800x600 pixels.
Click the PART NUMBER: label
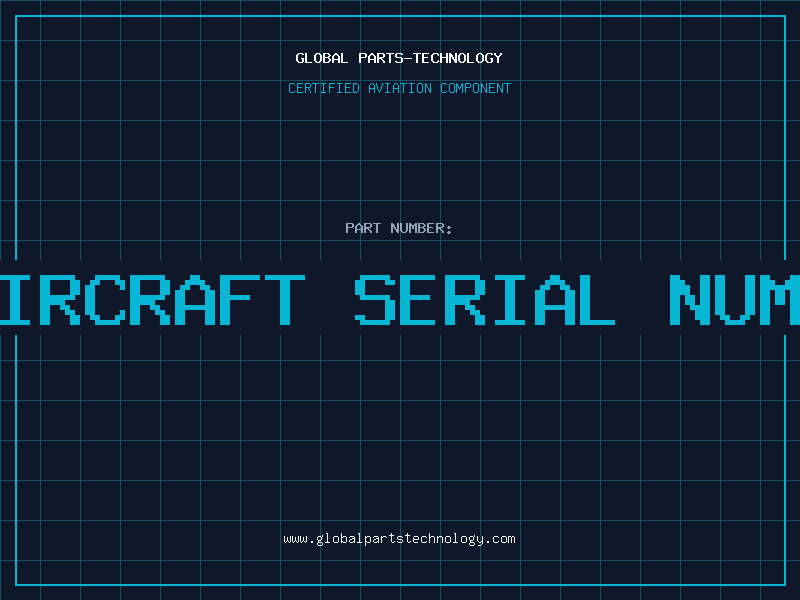[399, 228]
